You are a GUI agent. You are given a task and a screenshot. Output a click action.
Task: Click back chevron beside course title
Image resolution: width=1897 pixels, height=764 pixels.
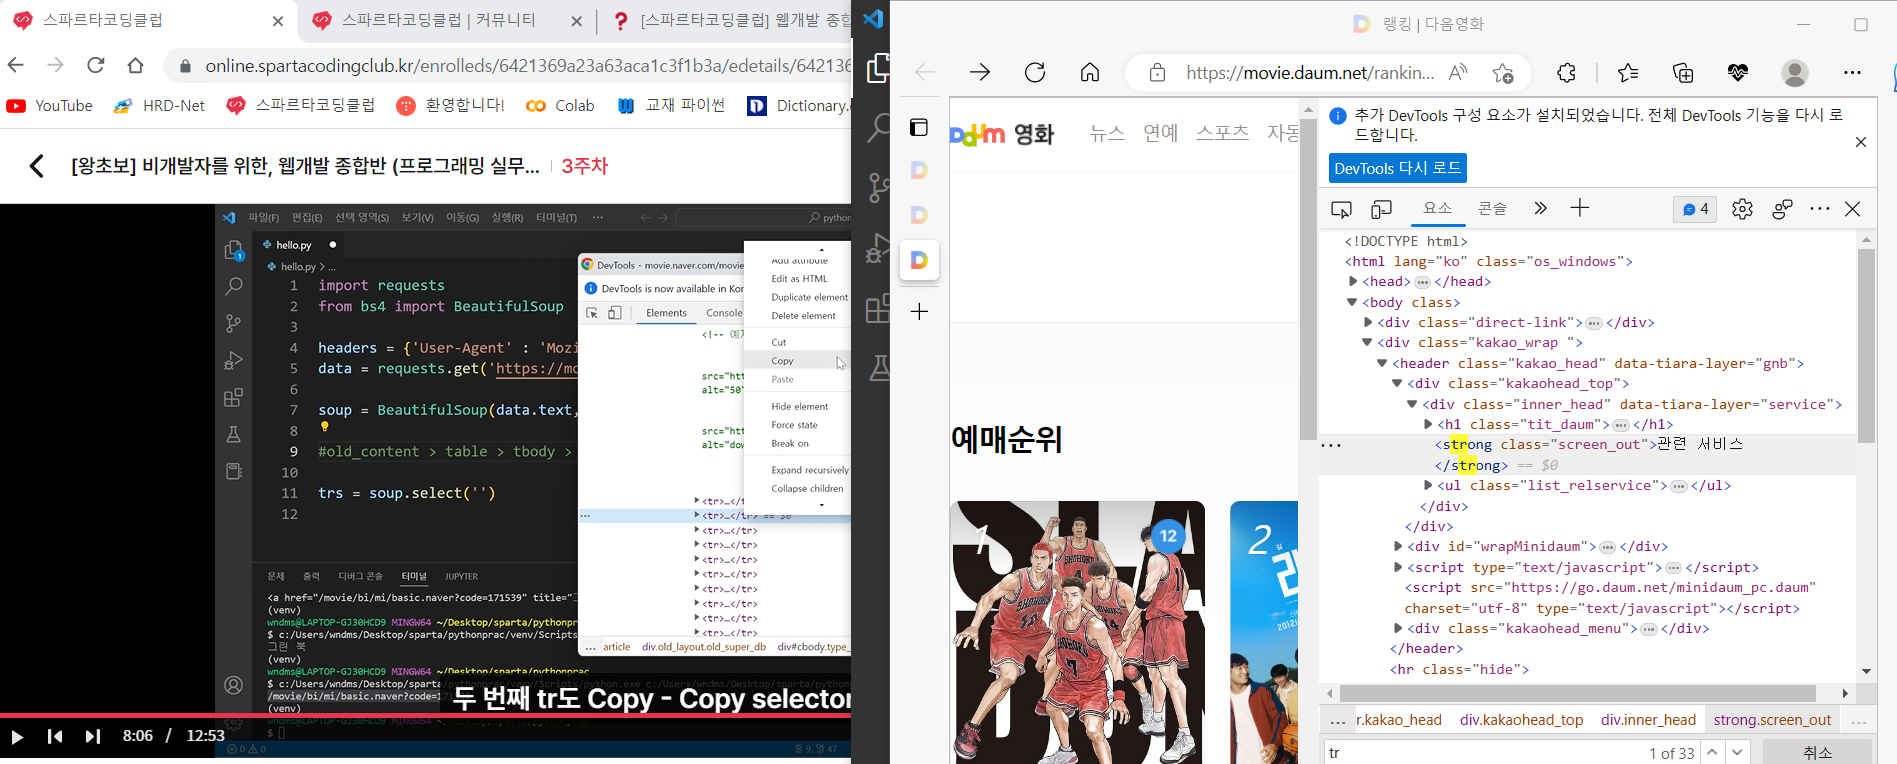pyautogui.click(x=37, y=166)
